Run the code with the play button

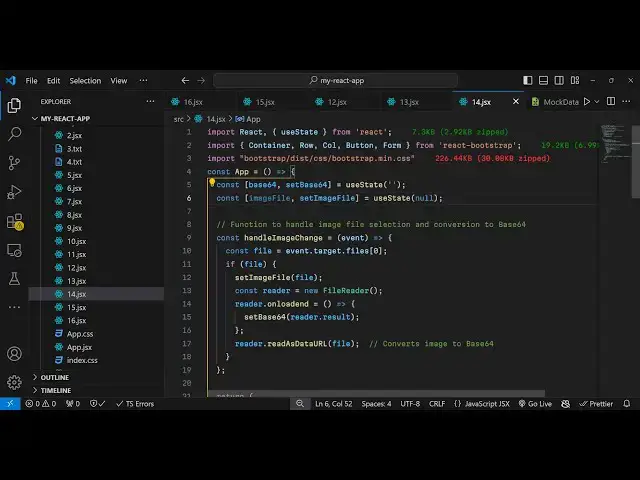(x=587, y=102)
